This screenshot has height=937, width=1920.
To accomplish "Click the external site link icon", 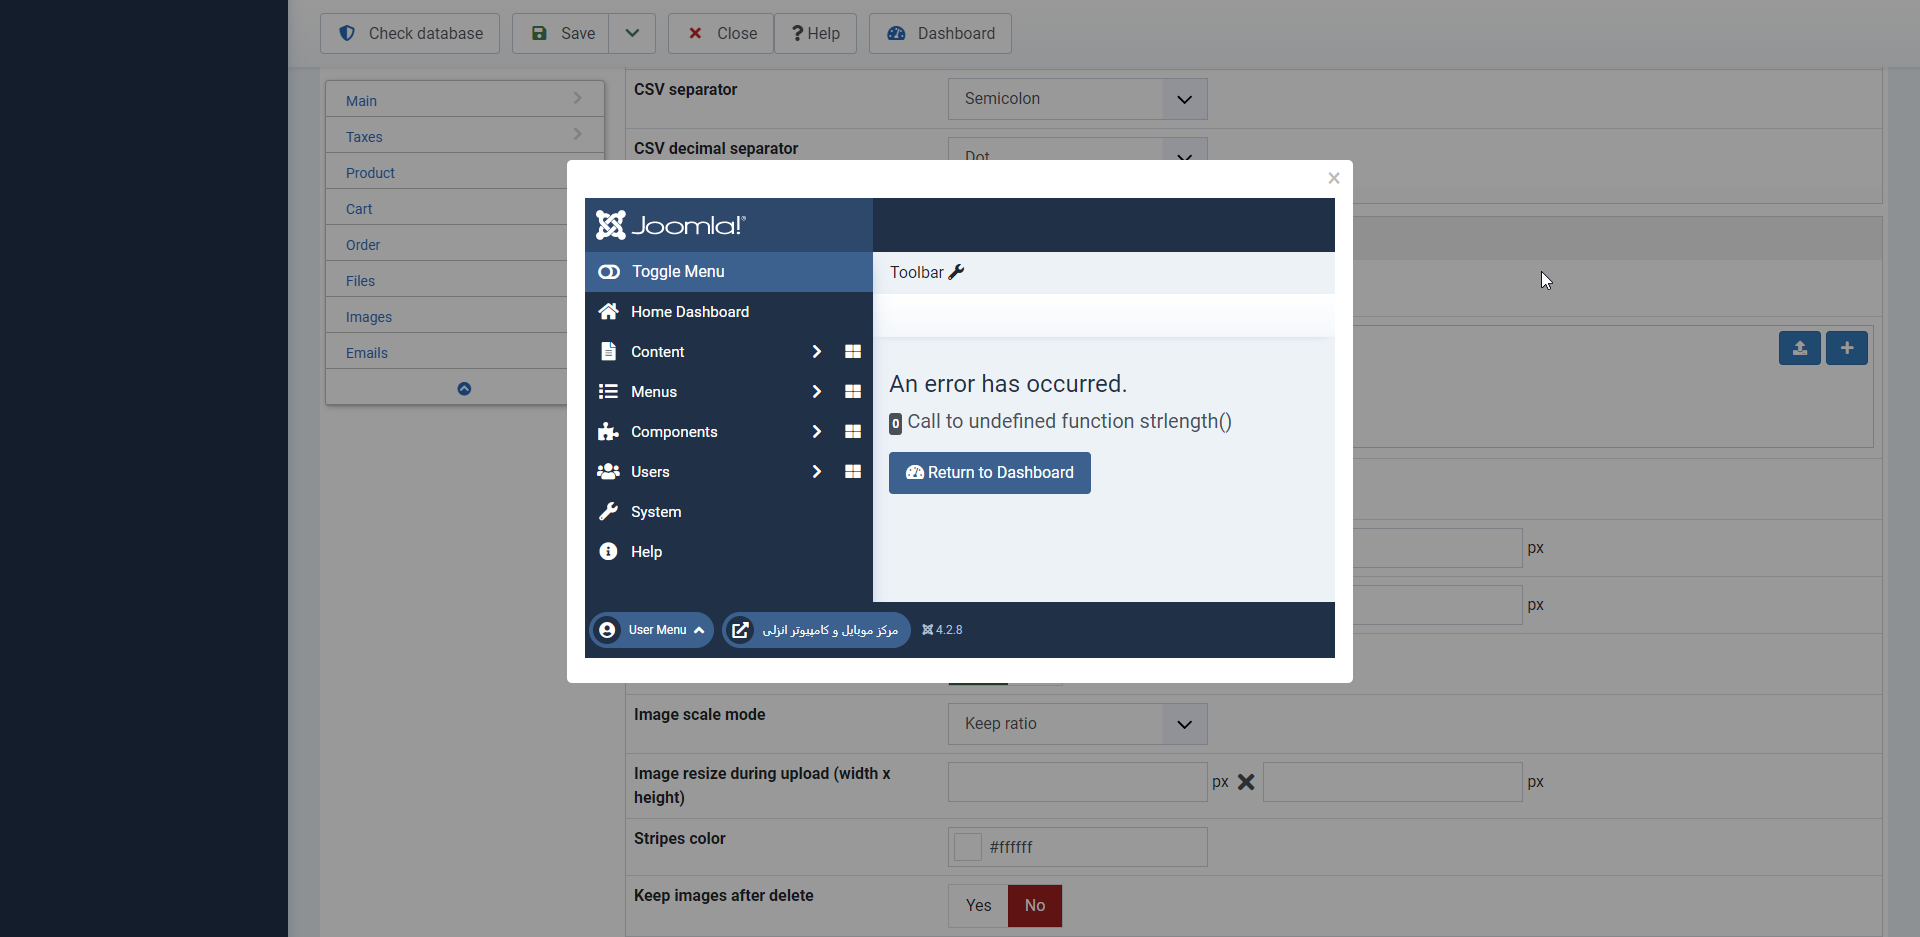I will 740,630.
